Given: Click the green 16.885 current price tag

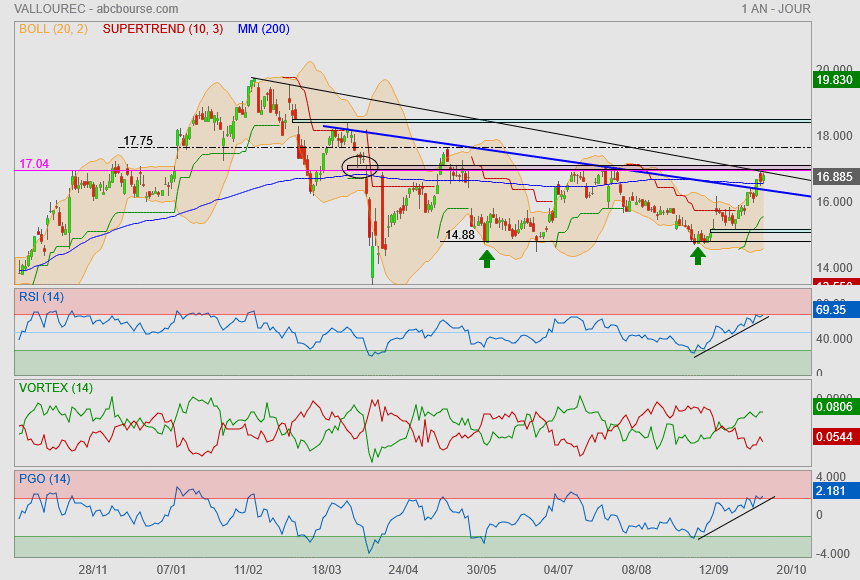Looking at the screenshot, I should coord(834,177).
